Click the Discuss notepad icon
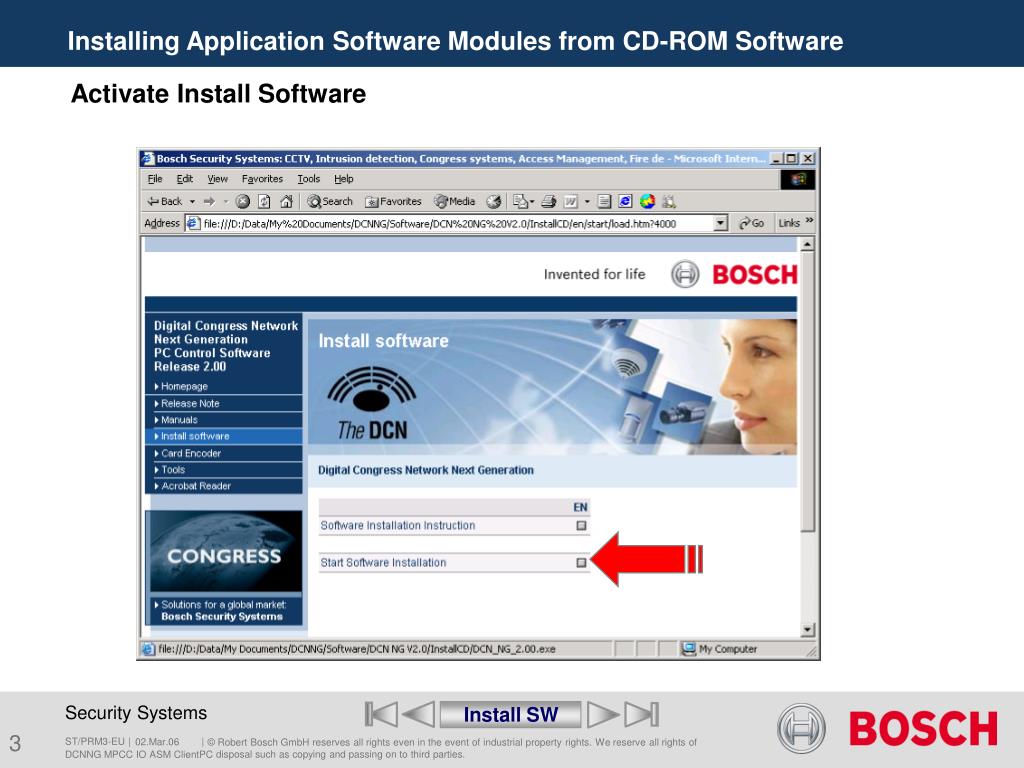Viewport: 1024px width, 768px height. [605, 202]
